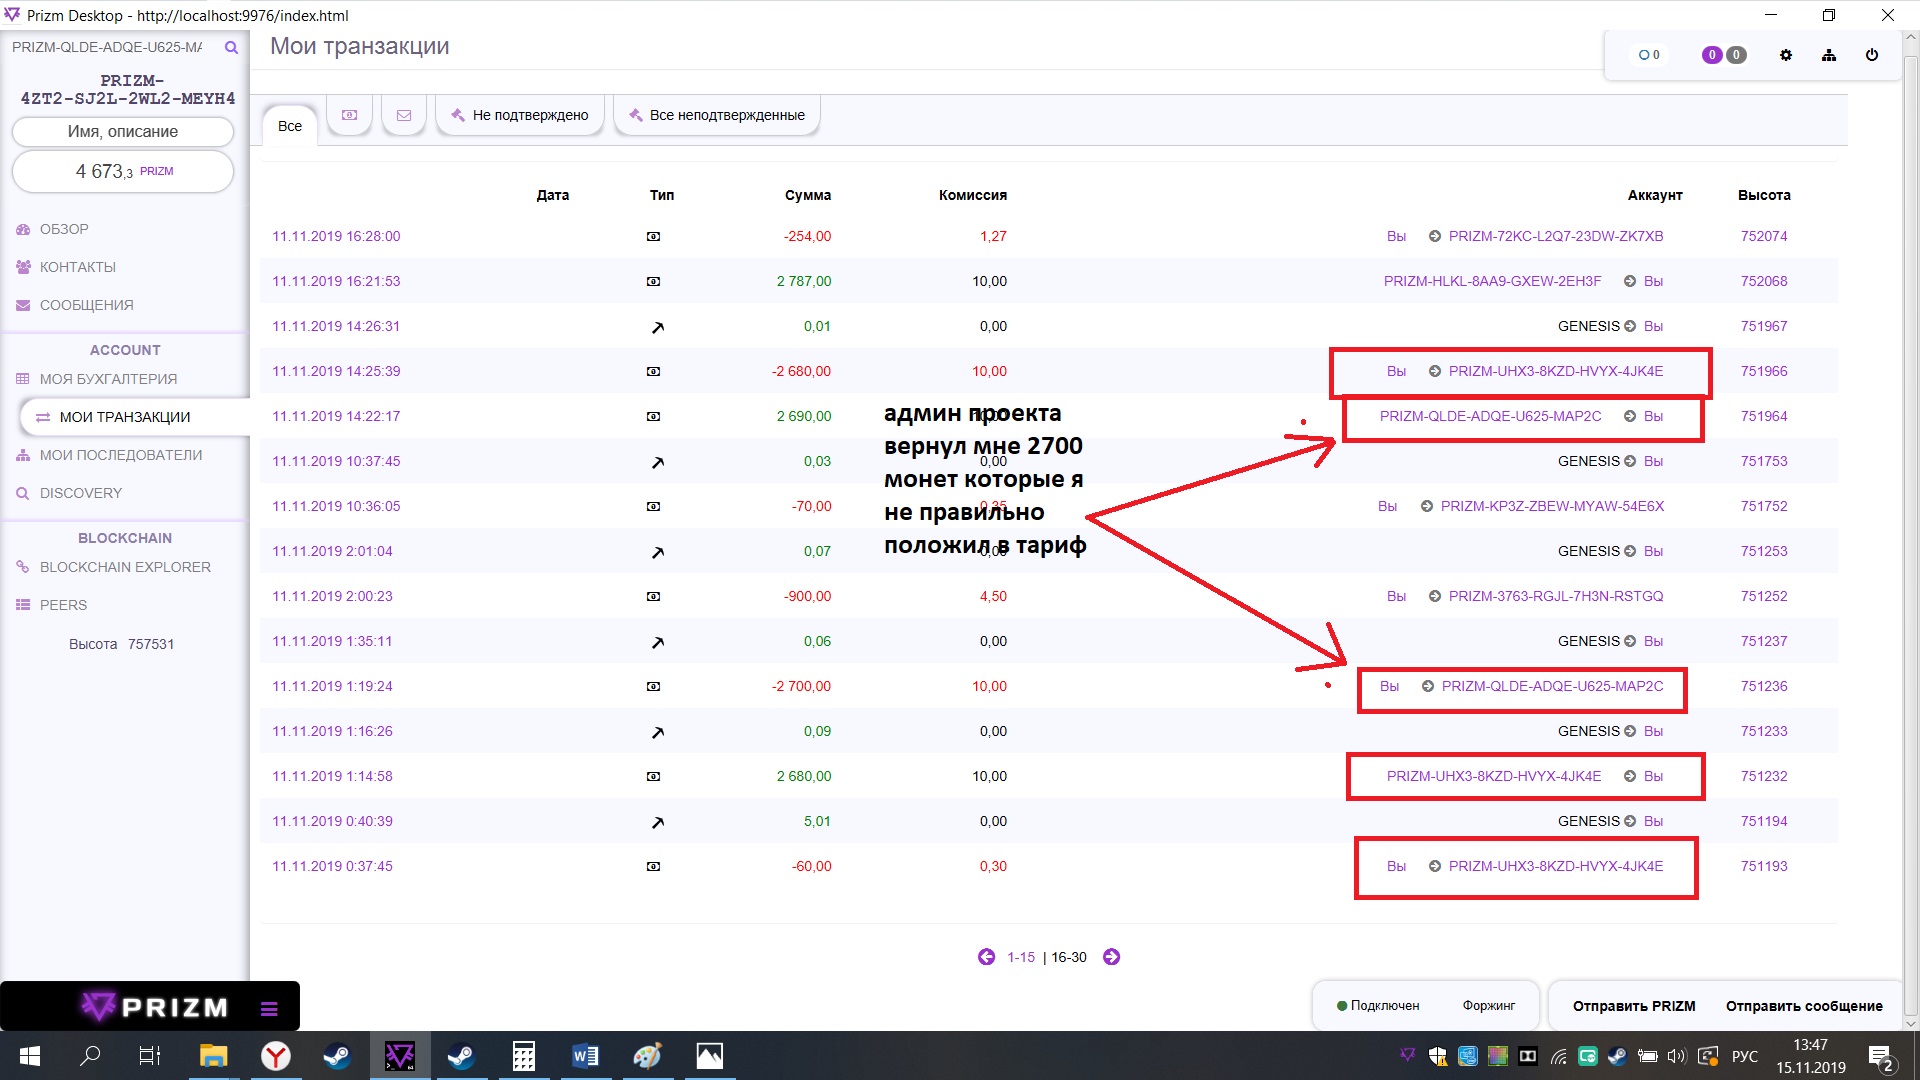Open transaction dated 11.11.2019 16:21:53

point(336,281)
